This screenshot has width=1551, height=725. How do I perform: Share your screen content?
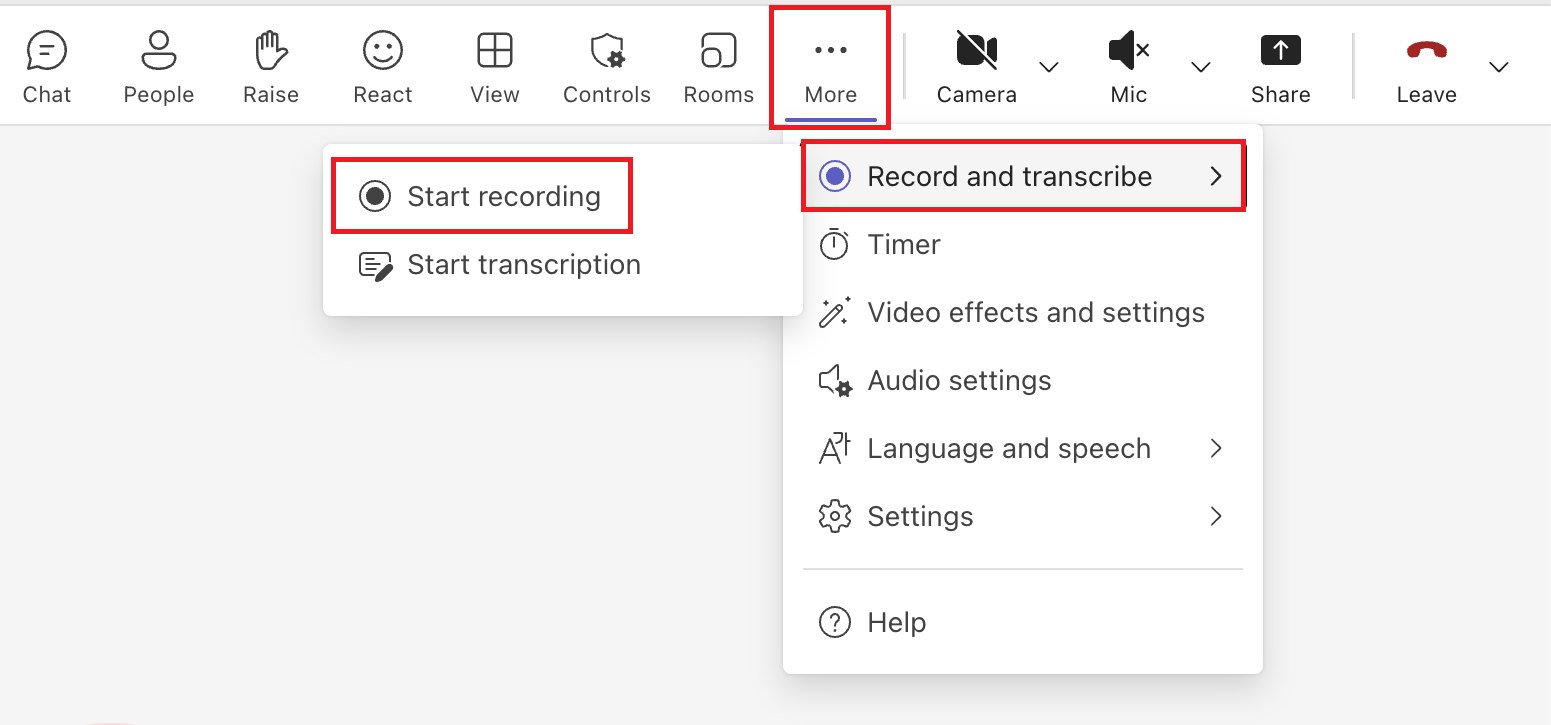click(1280, 67)
